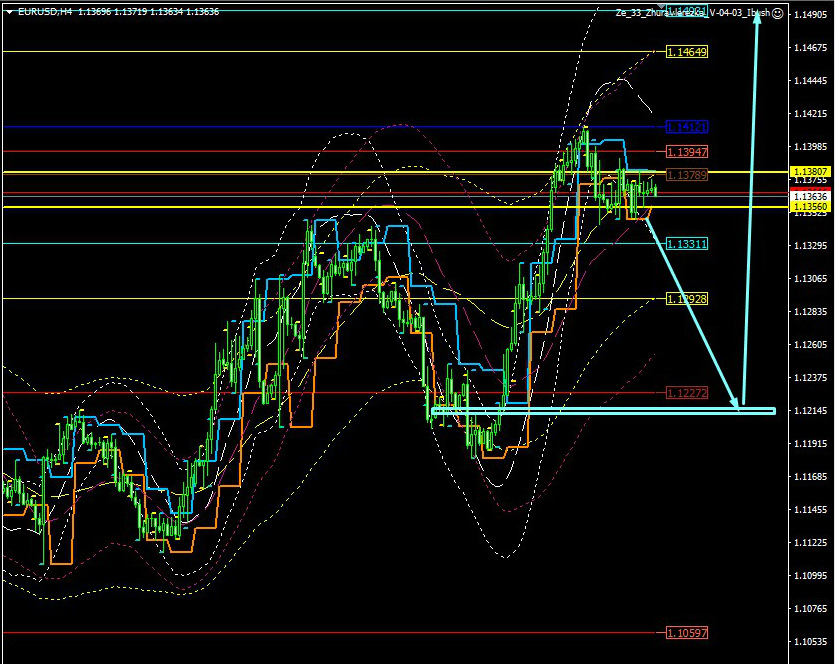The width and height of the screenshot is (835, 664).
Task: Select the yellow 1.12928 level label
Action: point(687,299)
